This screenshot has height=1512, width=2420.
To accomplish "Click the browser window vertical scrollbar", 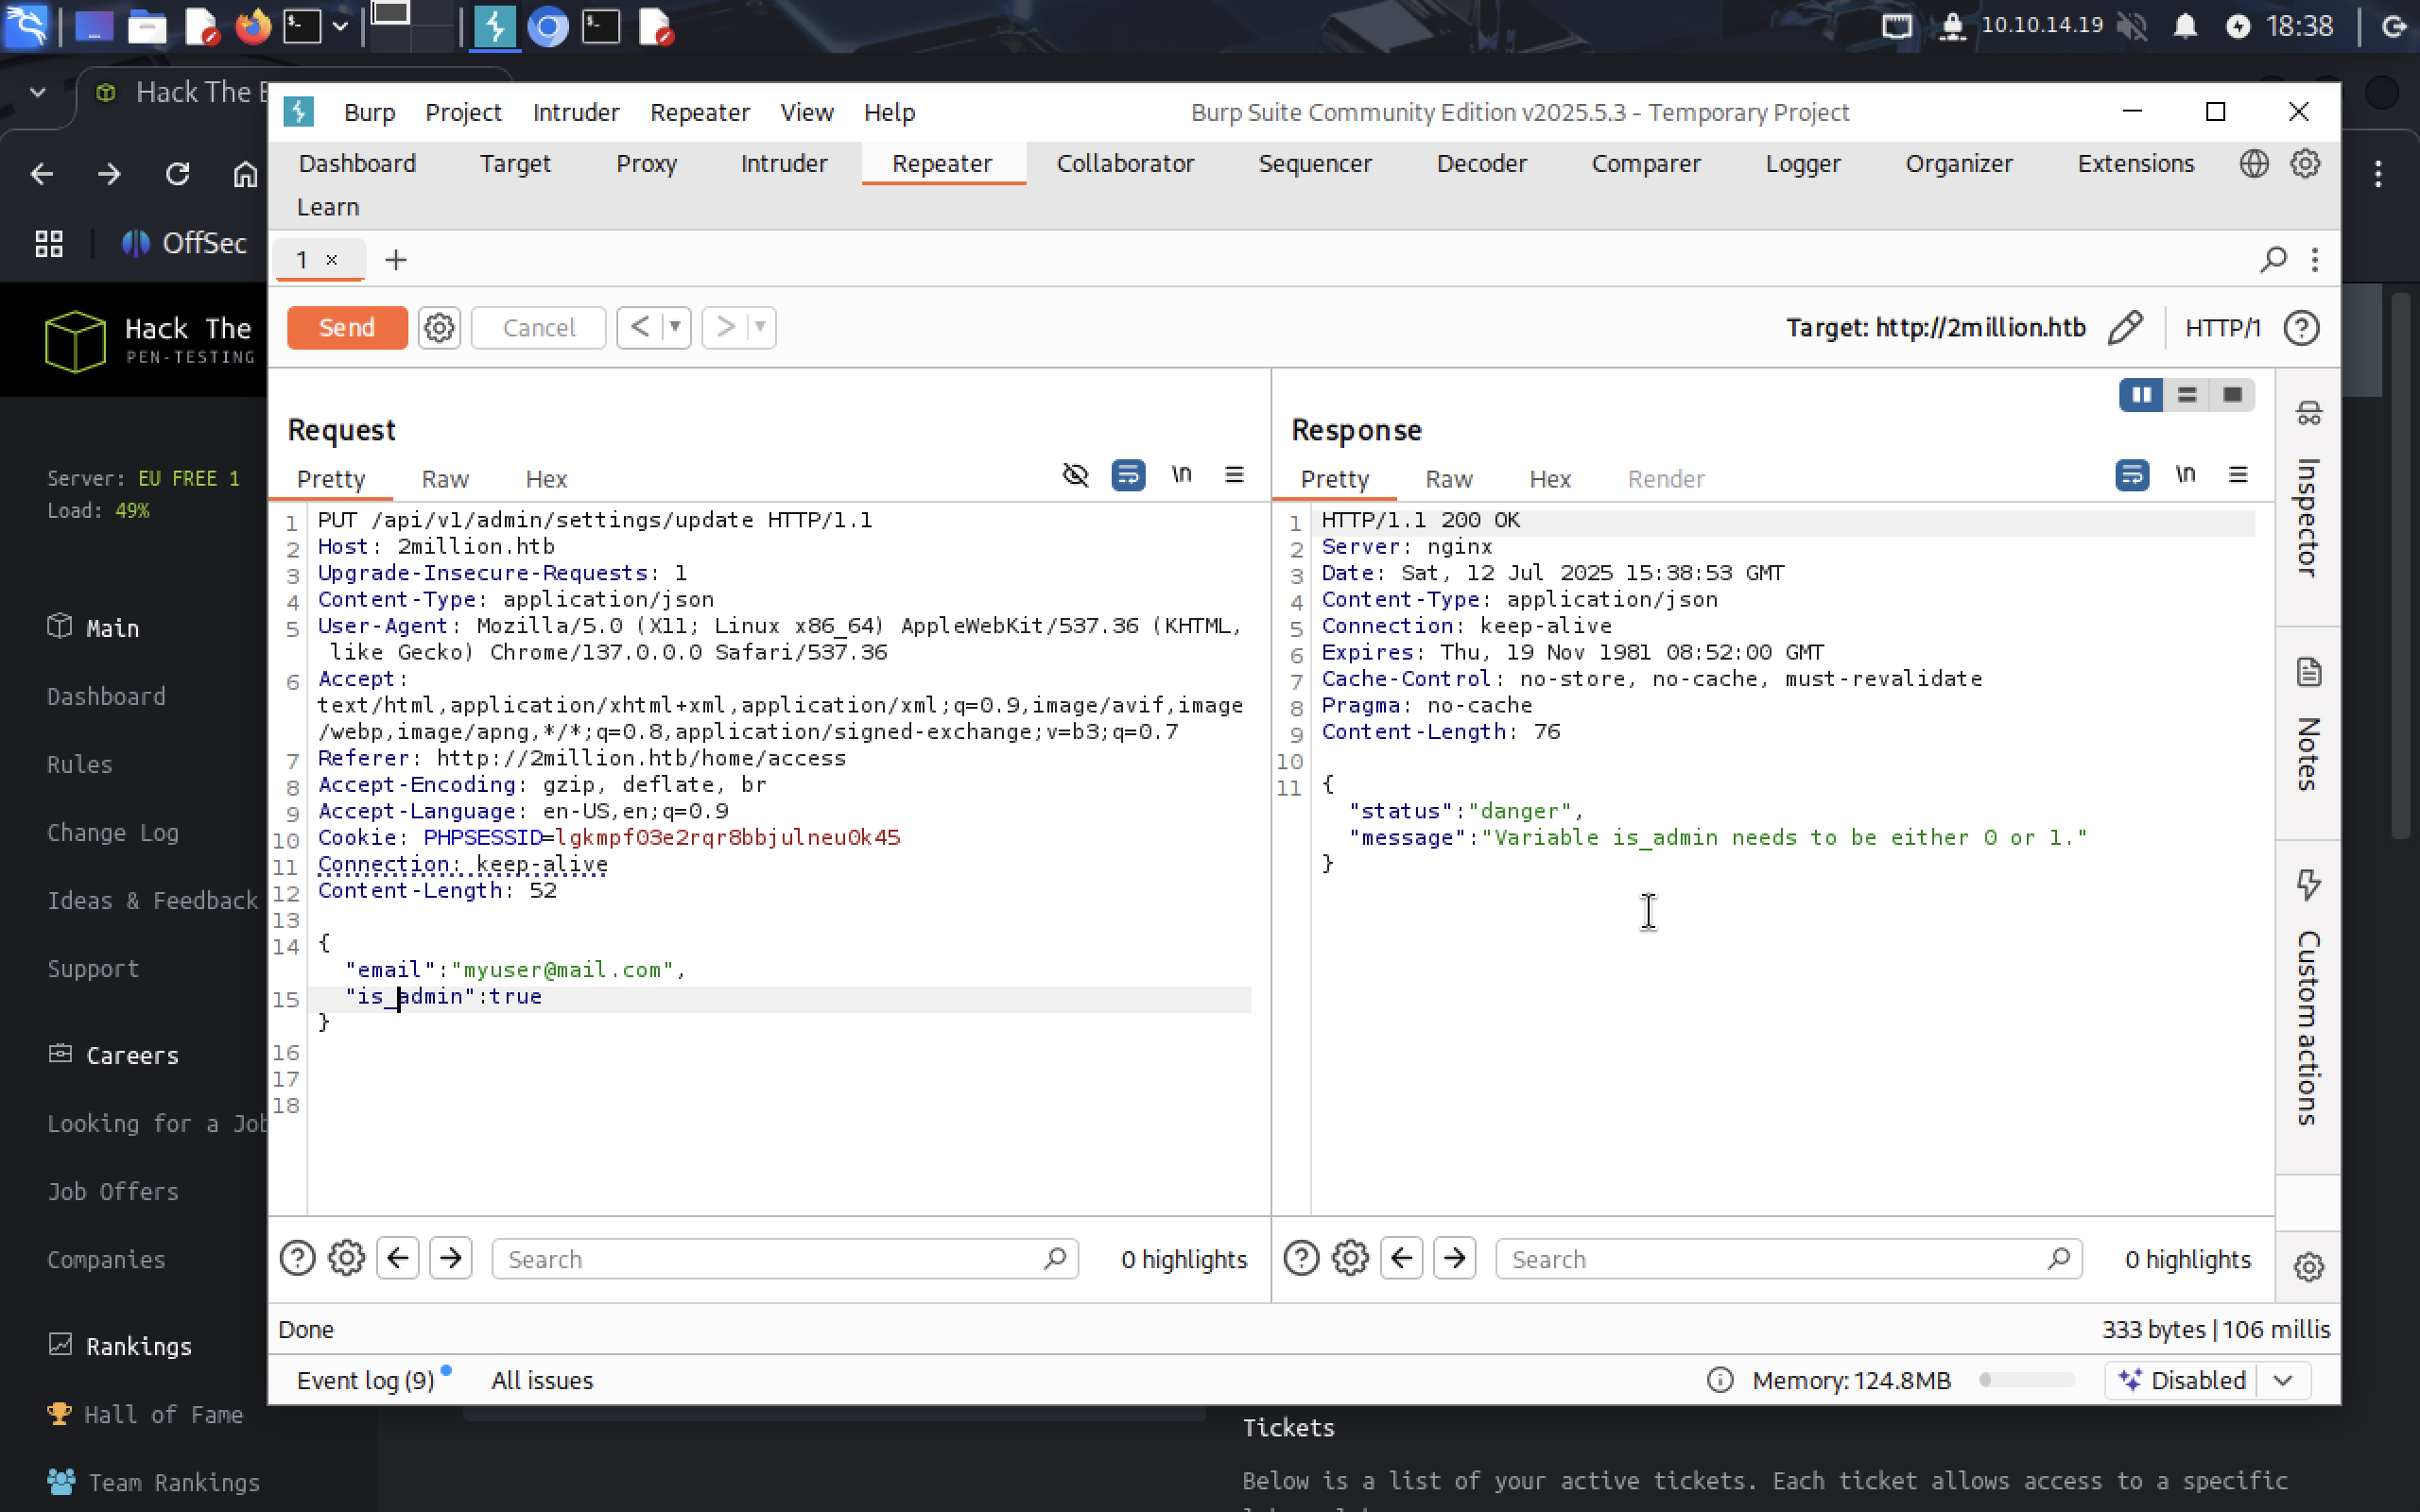I will click(2402, 565).
